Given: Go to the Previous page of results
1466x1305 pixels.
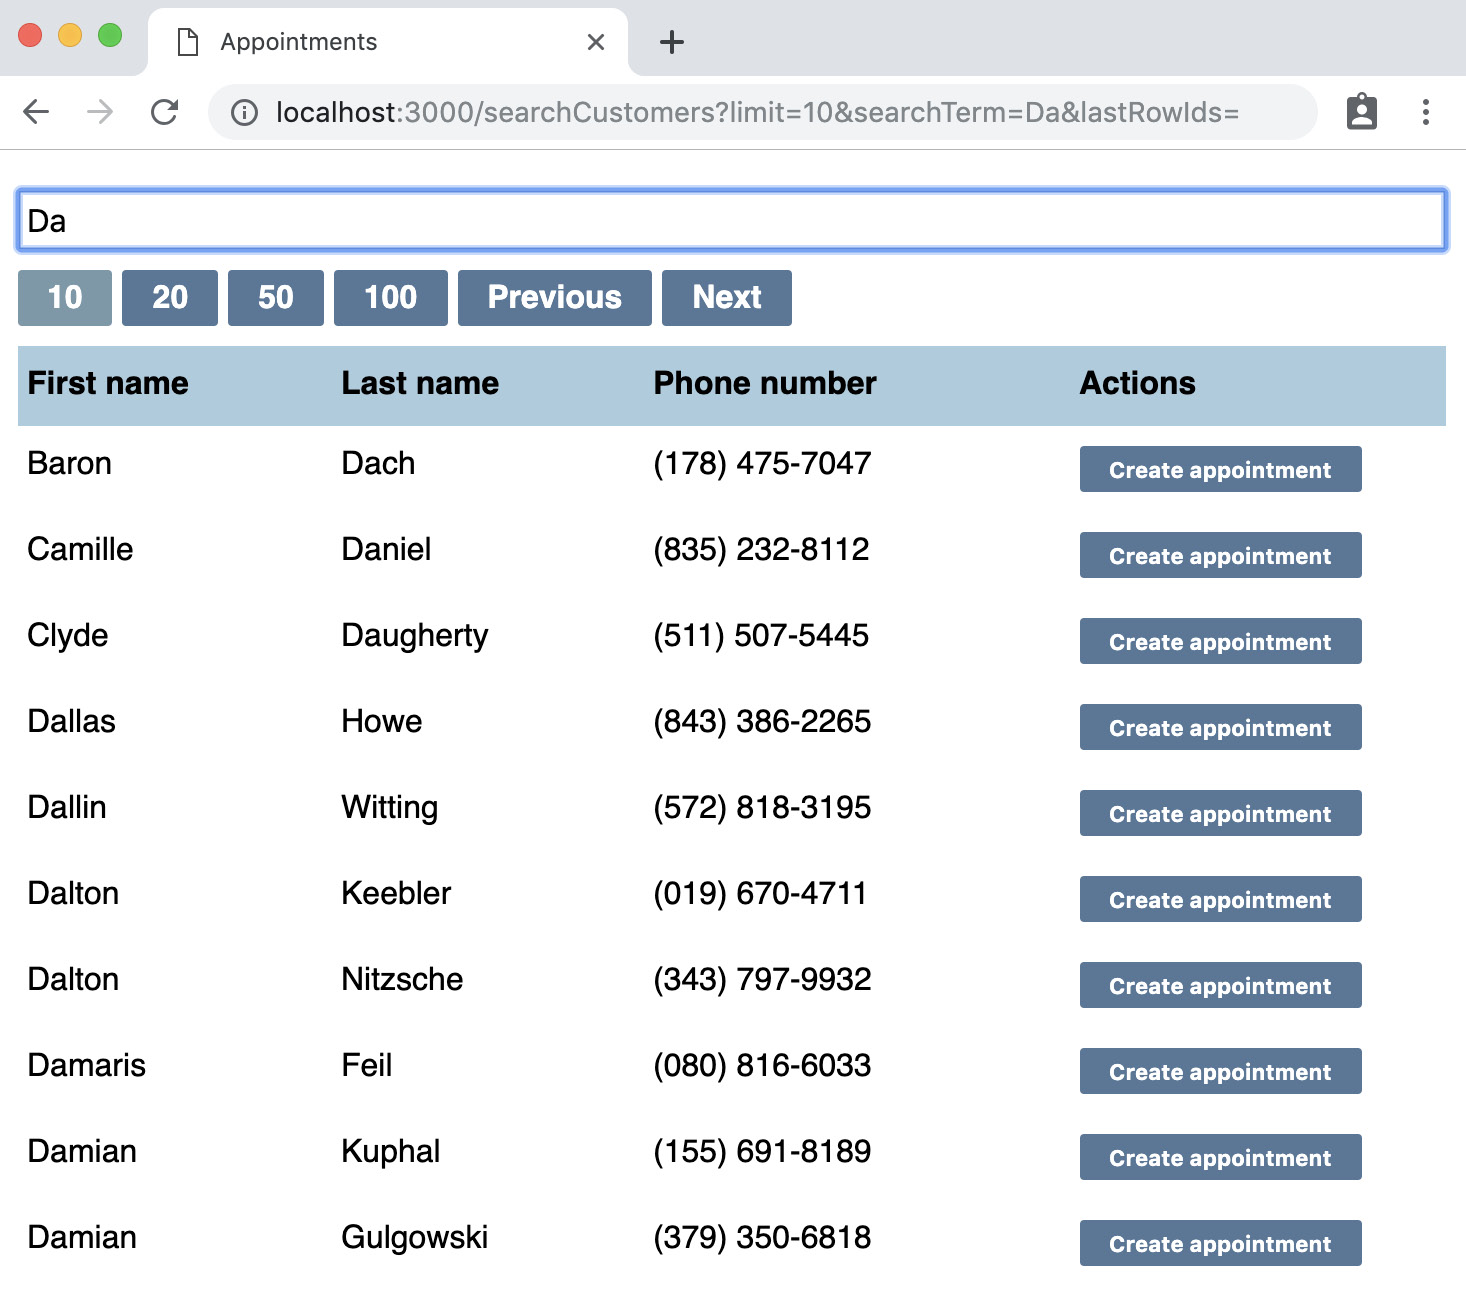Looking at the screenshot, I should click(554, 297).
